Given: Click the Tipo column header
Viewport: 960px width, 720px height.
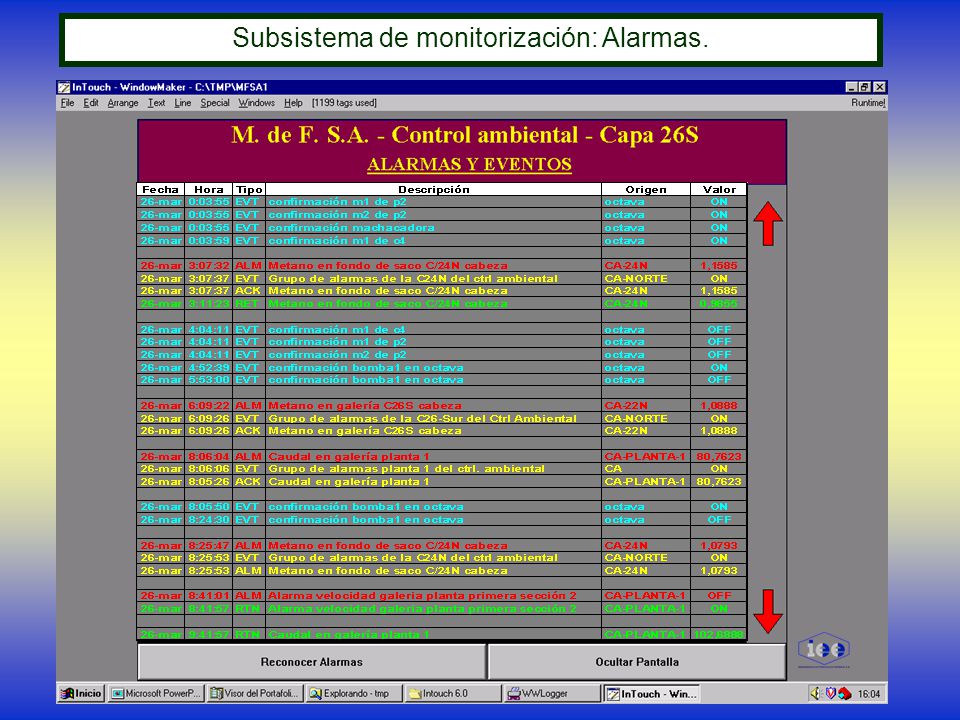Looking at the screenshot, I should pos(249,189).
